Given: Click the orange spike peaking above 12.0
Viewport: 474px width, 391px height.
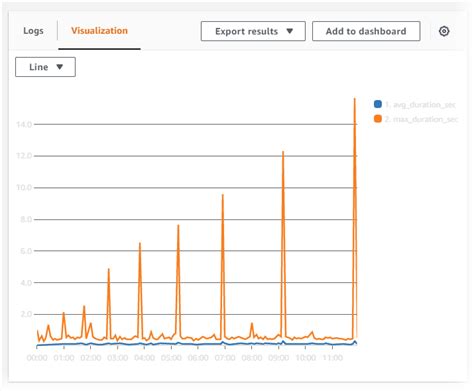Looking at the screenshot, I should (x=283, y=153).
